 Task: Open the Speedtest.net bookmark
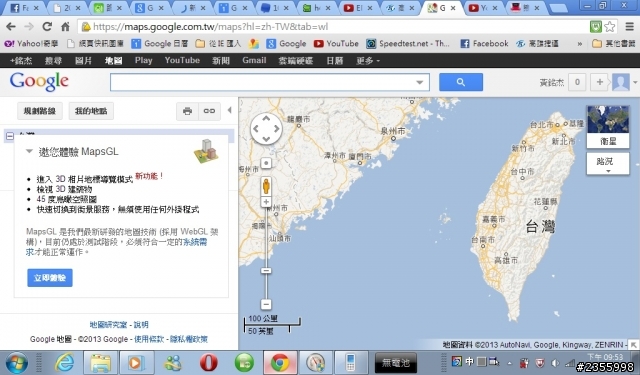pos(408,43)
